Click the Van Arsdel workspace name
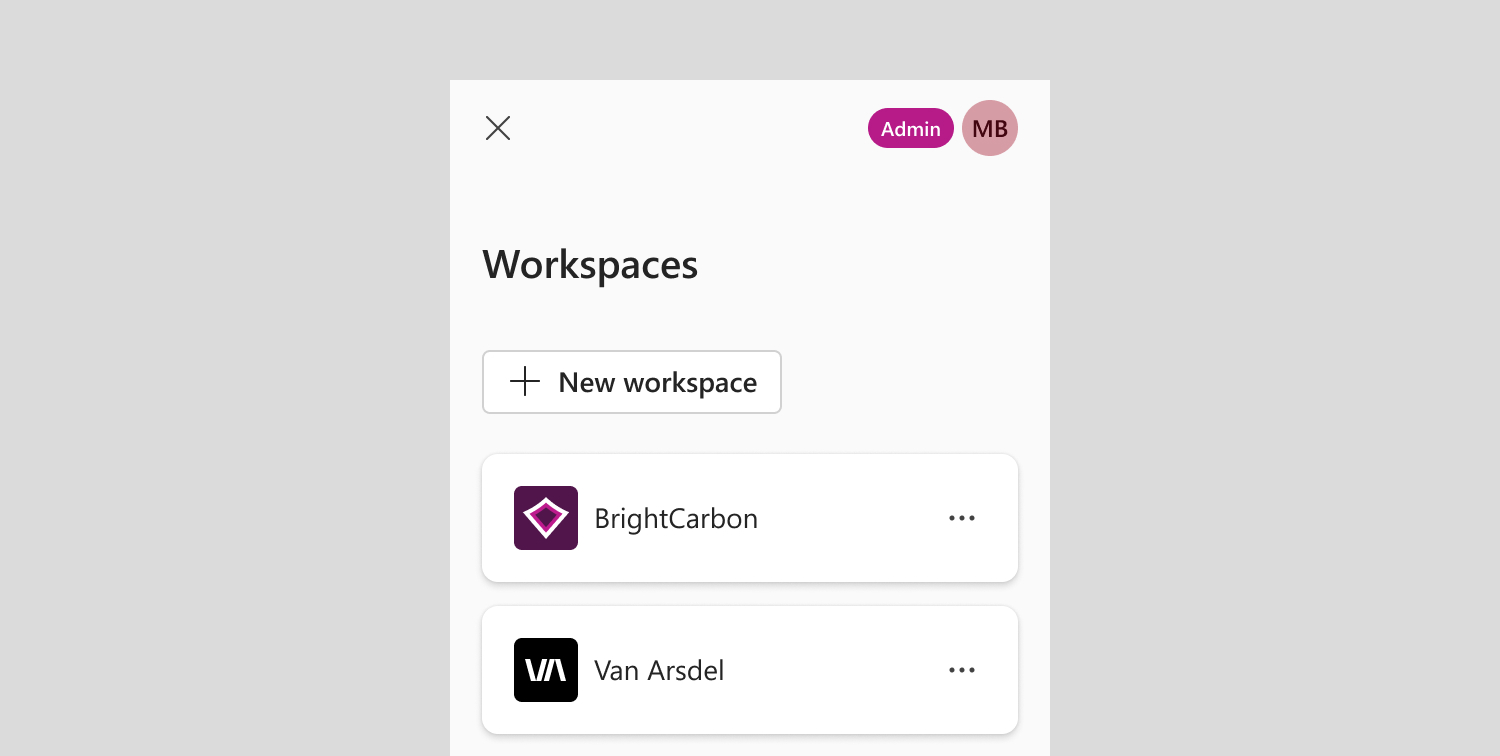The height and width of the screenshot is (756, 1500). coord(659,670)
